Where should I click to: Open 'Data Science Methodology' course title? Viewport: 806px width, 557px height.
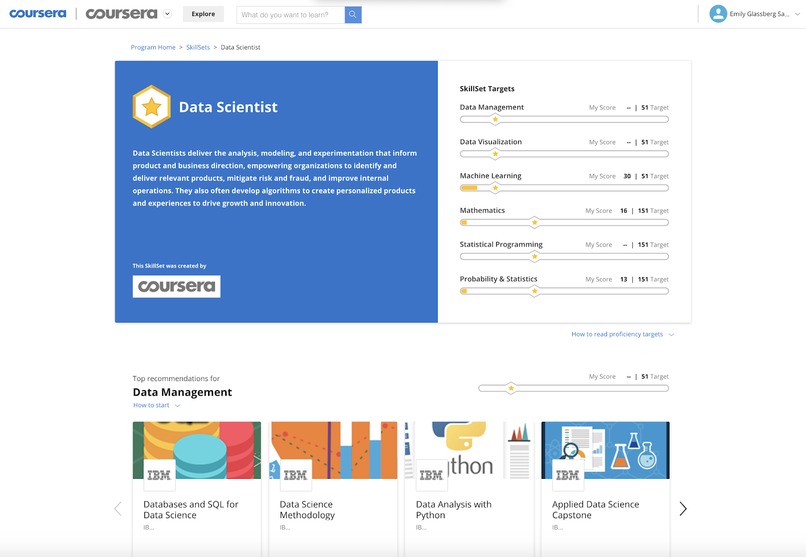(x=307, y=510)
